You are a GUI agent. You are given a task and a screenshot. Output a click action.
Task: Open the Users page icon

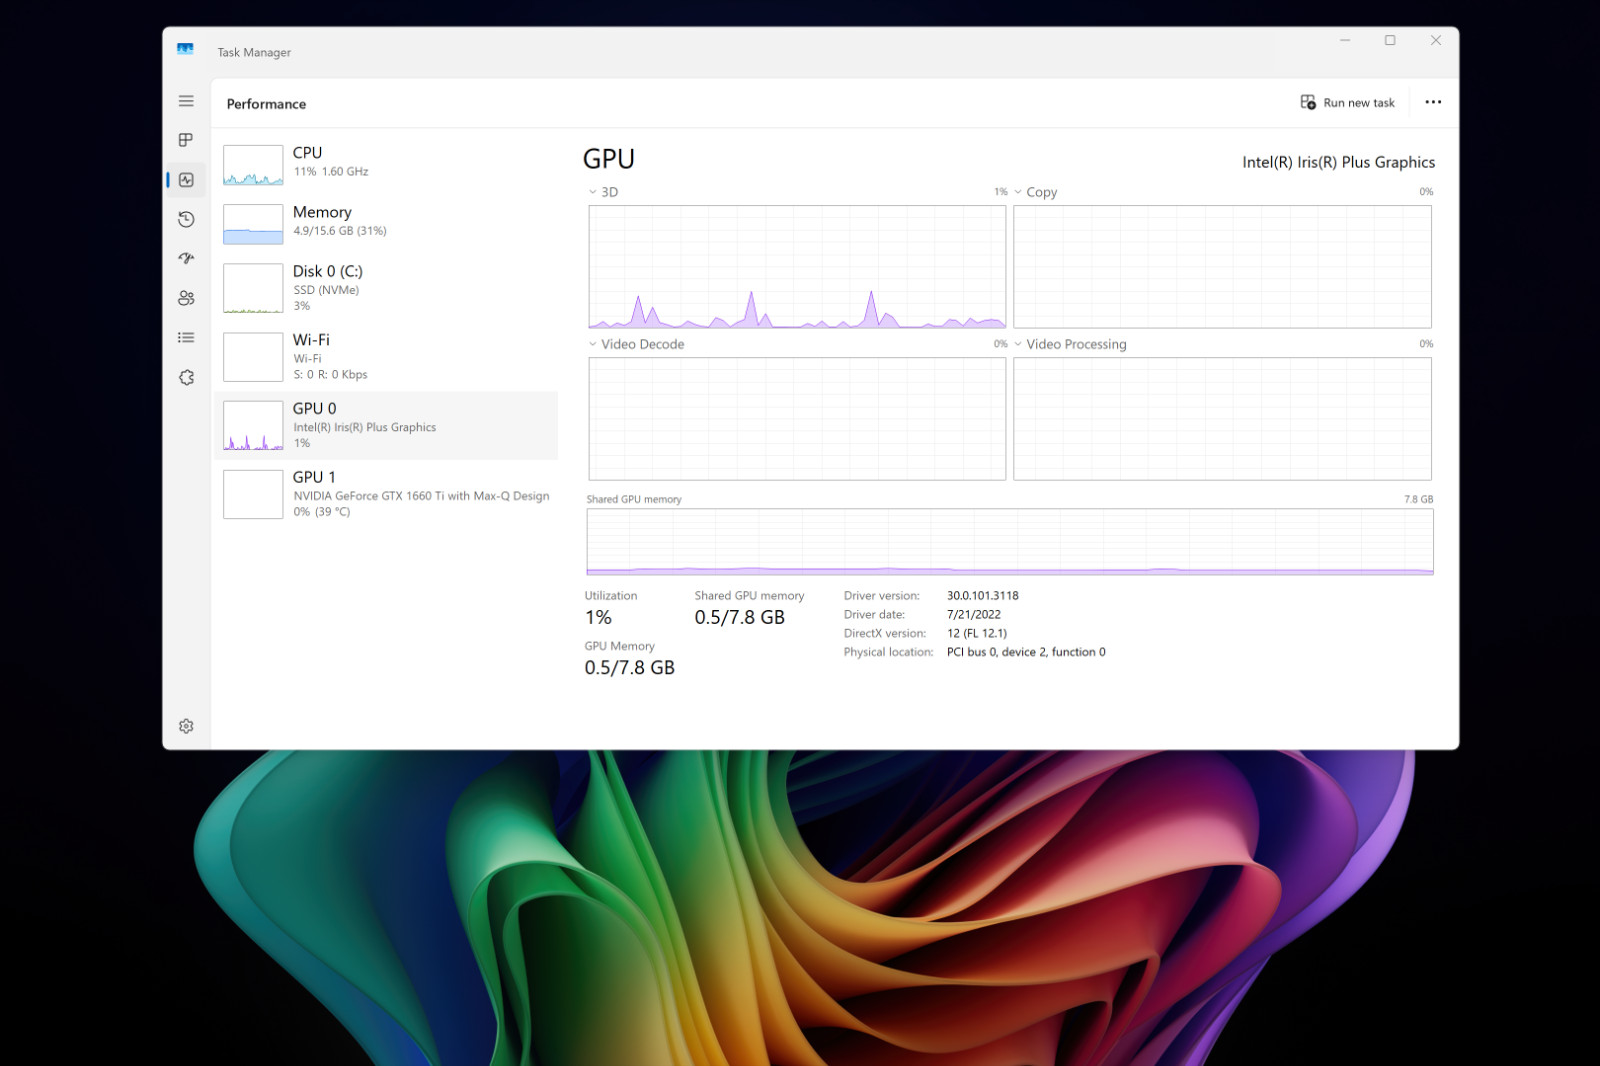[x=186, y=298]
